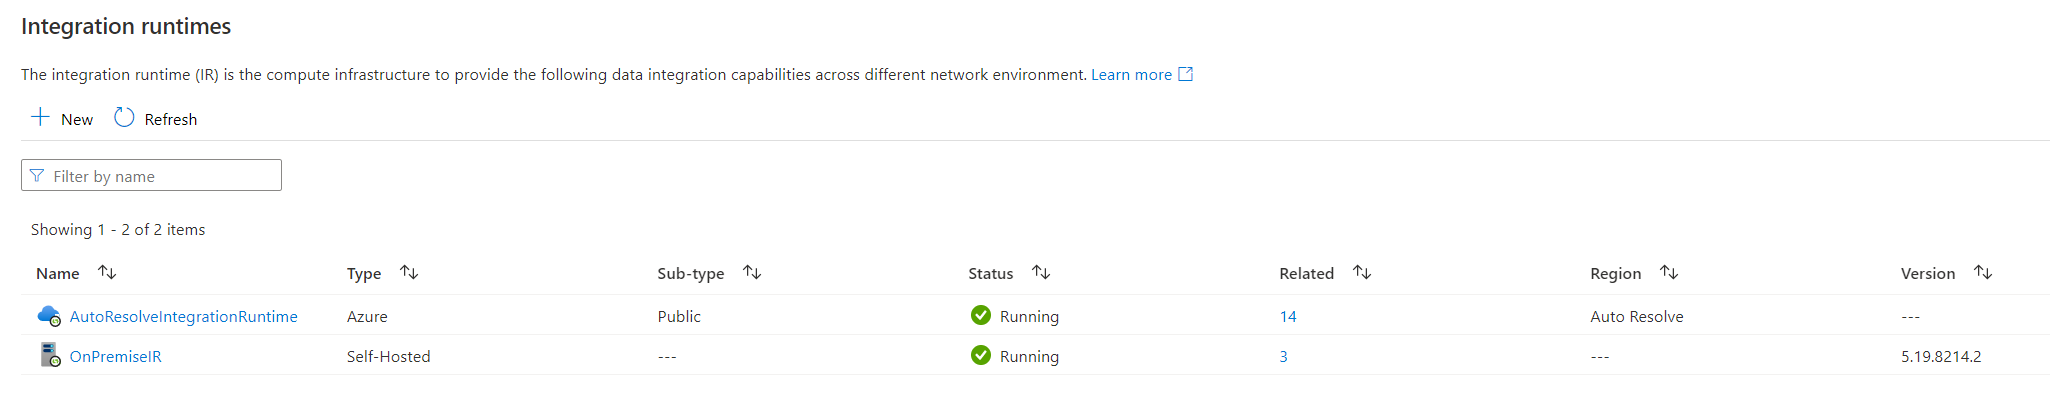The height and width of the screenshot is (412, 2050).
Task: Click the circular Refresh icon
Action: (x=124, y=117)
